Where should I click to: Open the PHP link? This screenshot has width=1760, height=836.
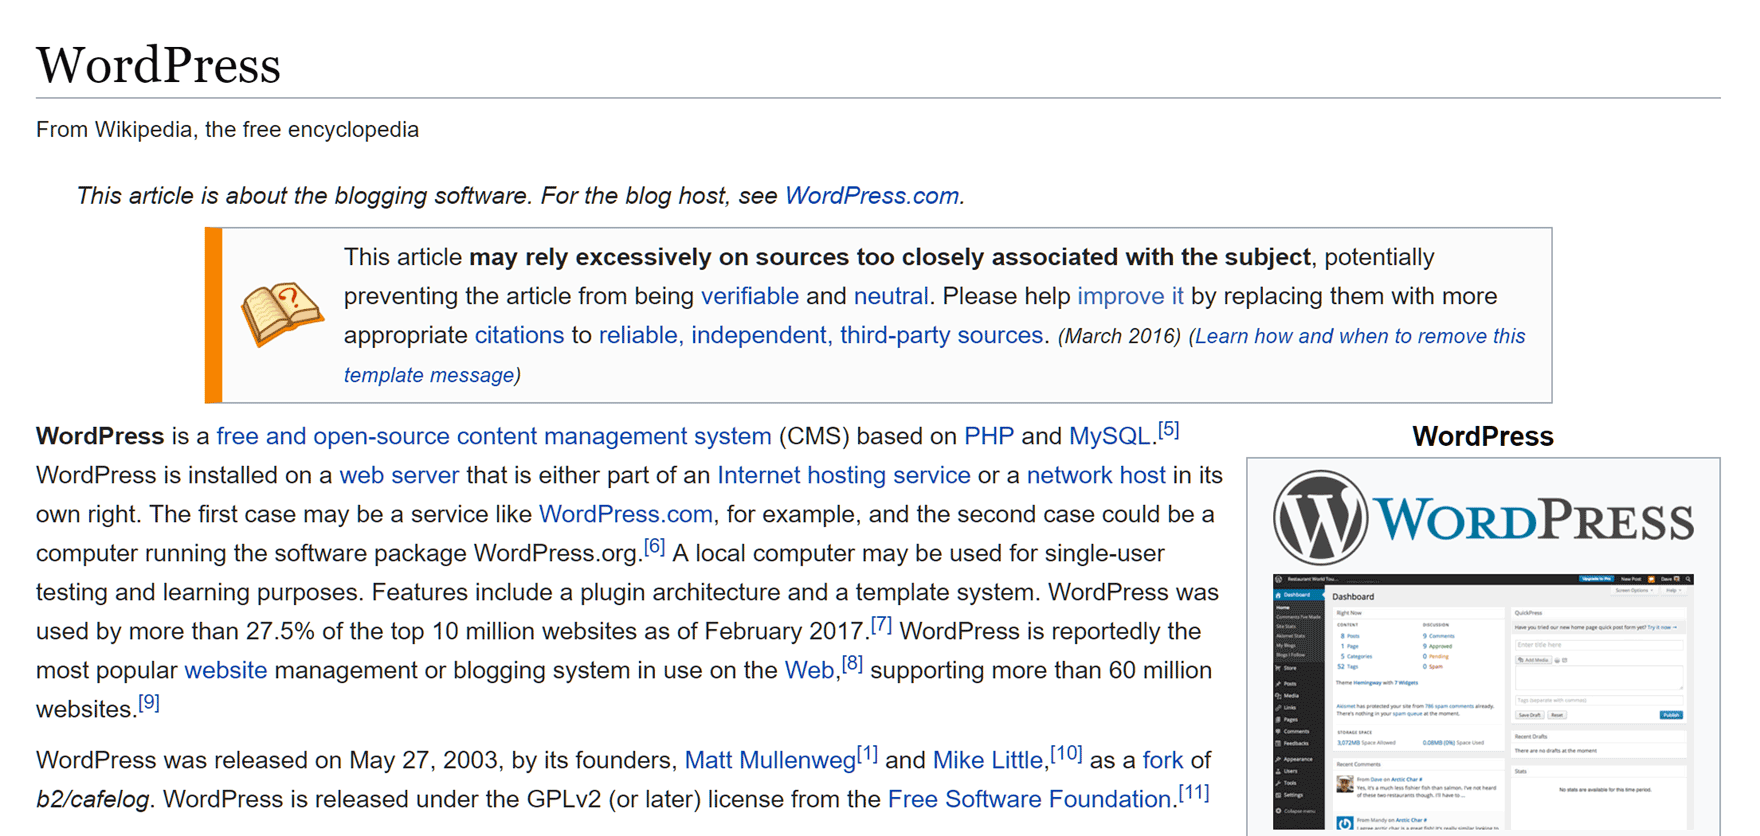989,437
